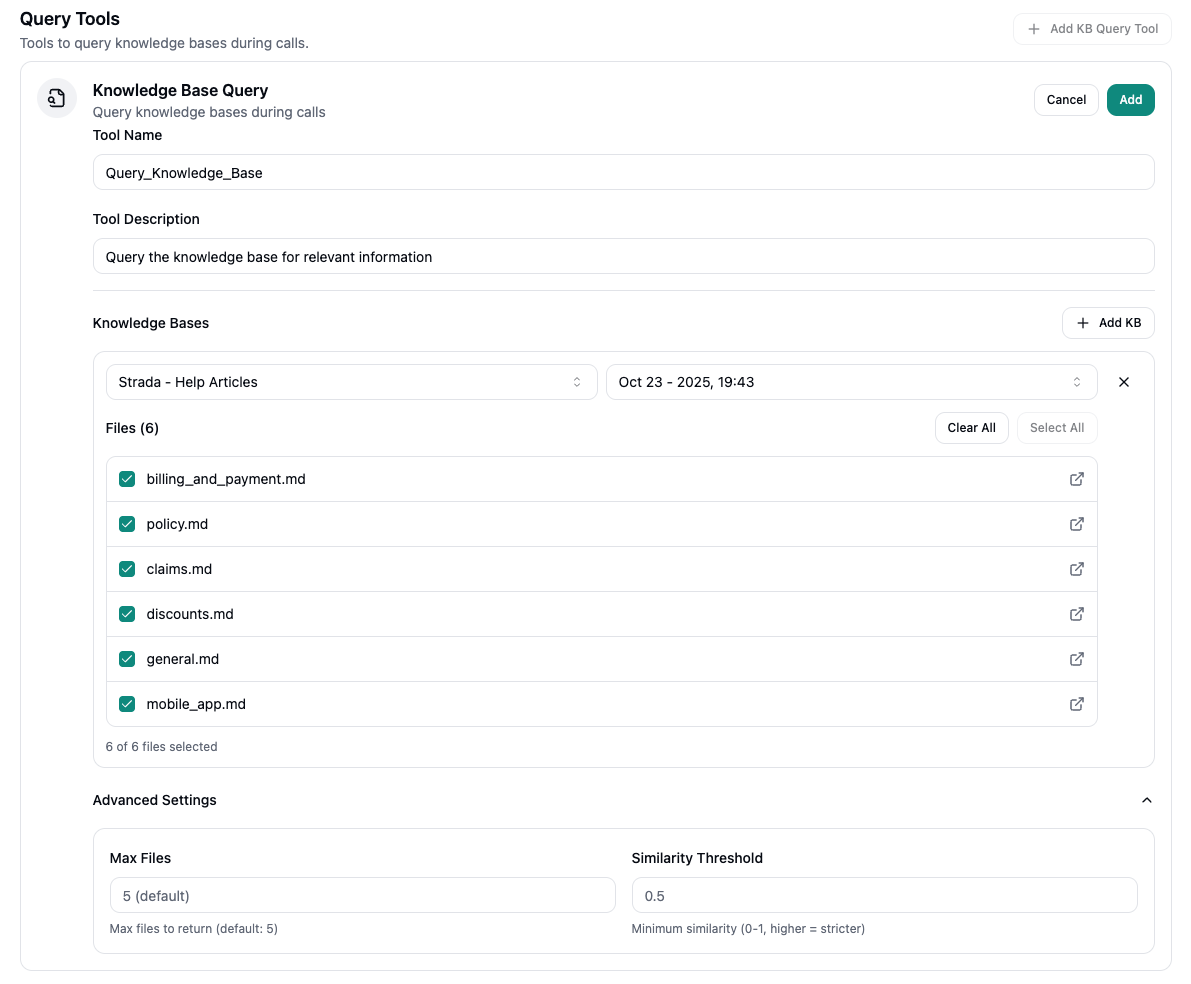
Task: Click the Add button to save tool
Action: coord(1130,99)
